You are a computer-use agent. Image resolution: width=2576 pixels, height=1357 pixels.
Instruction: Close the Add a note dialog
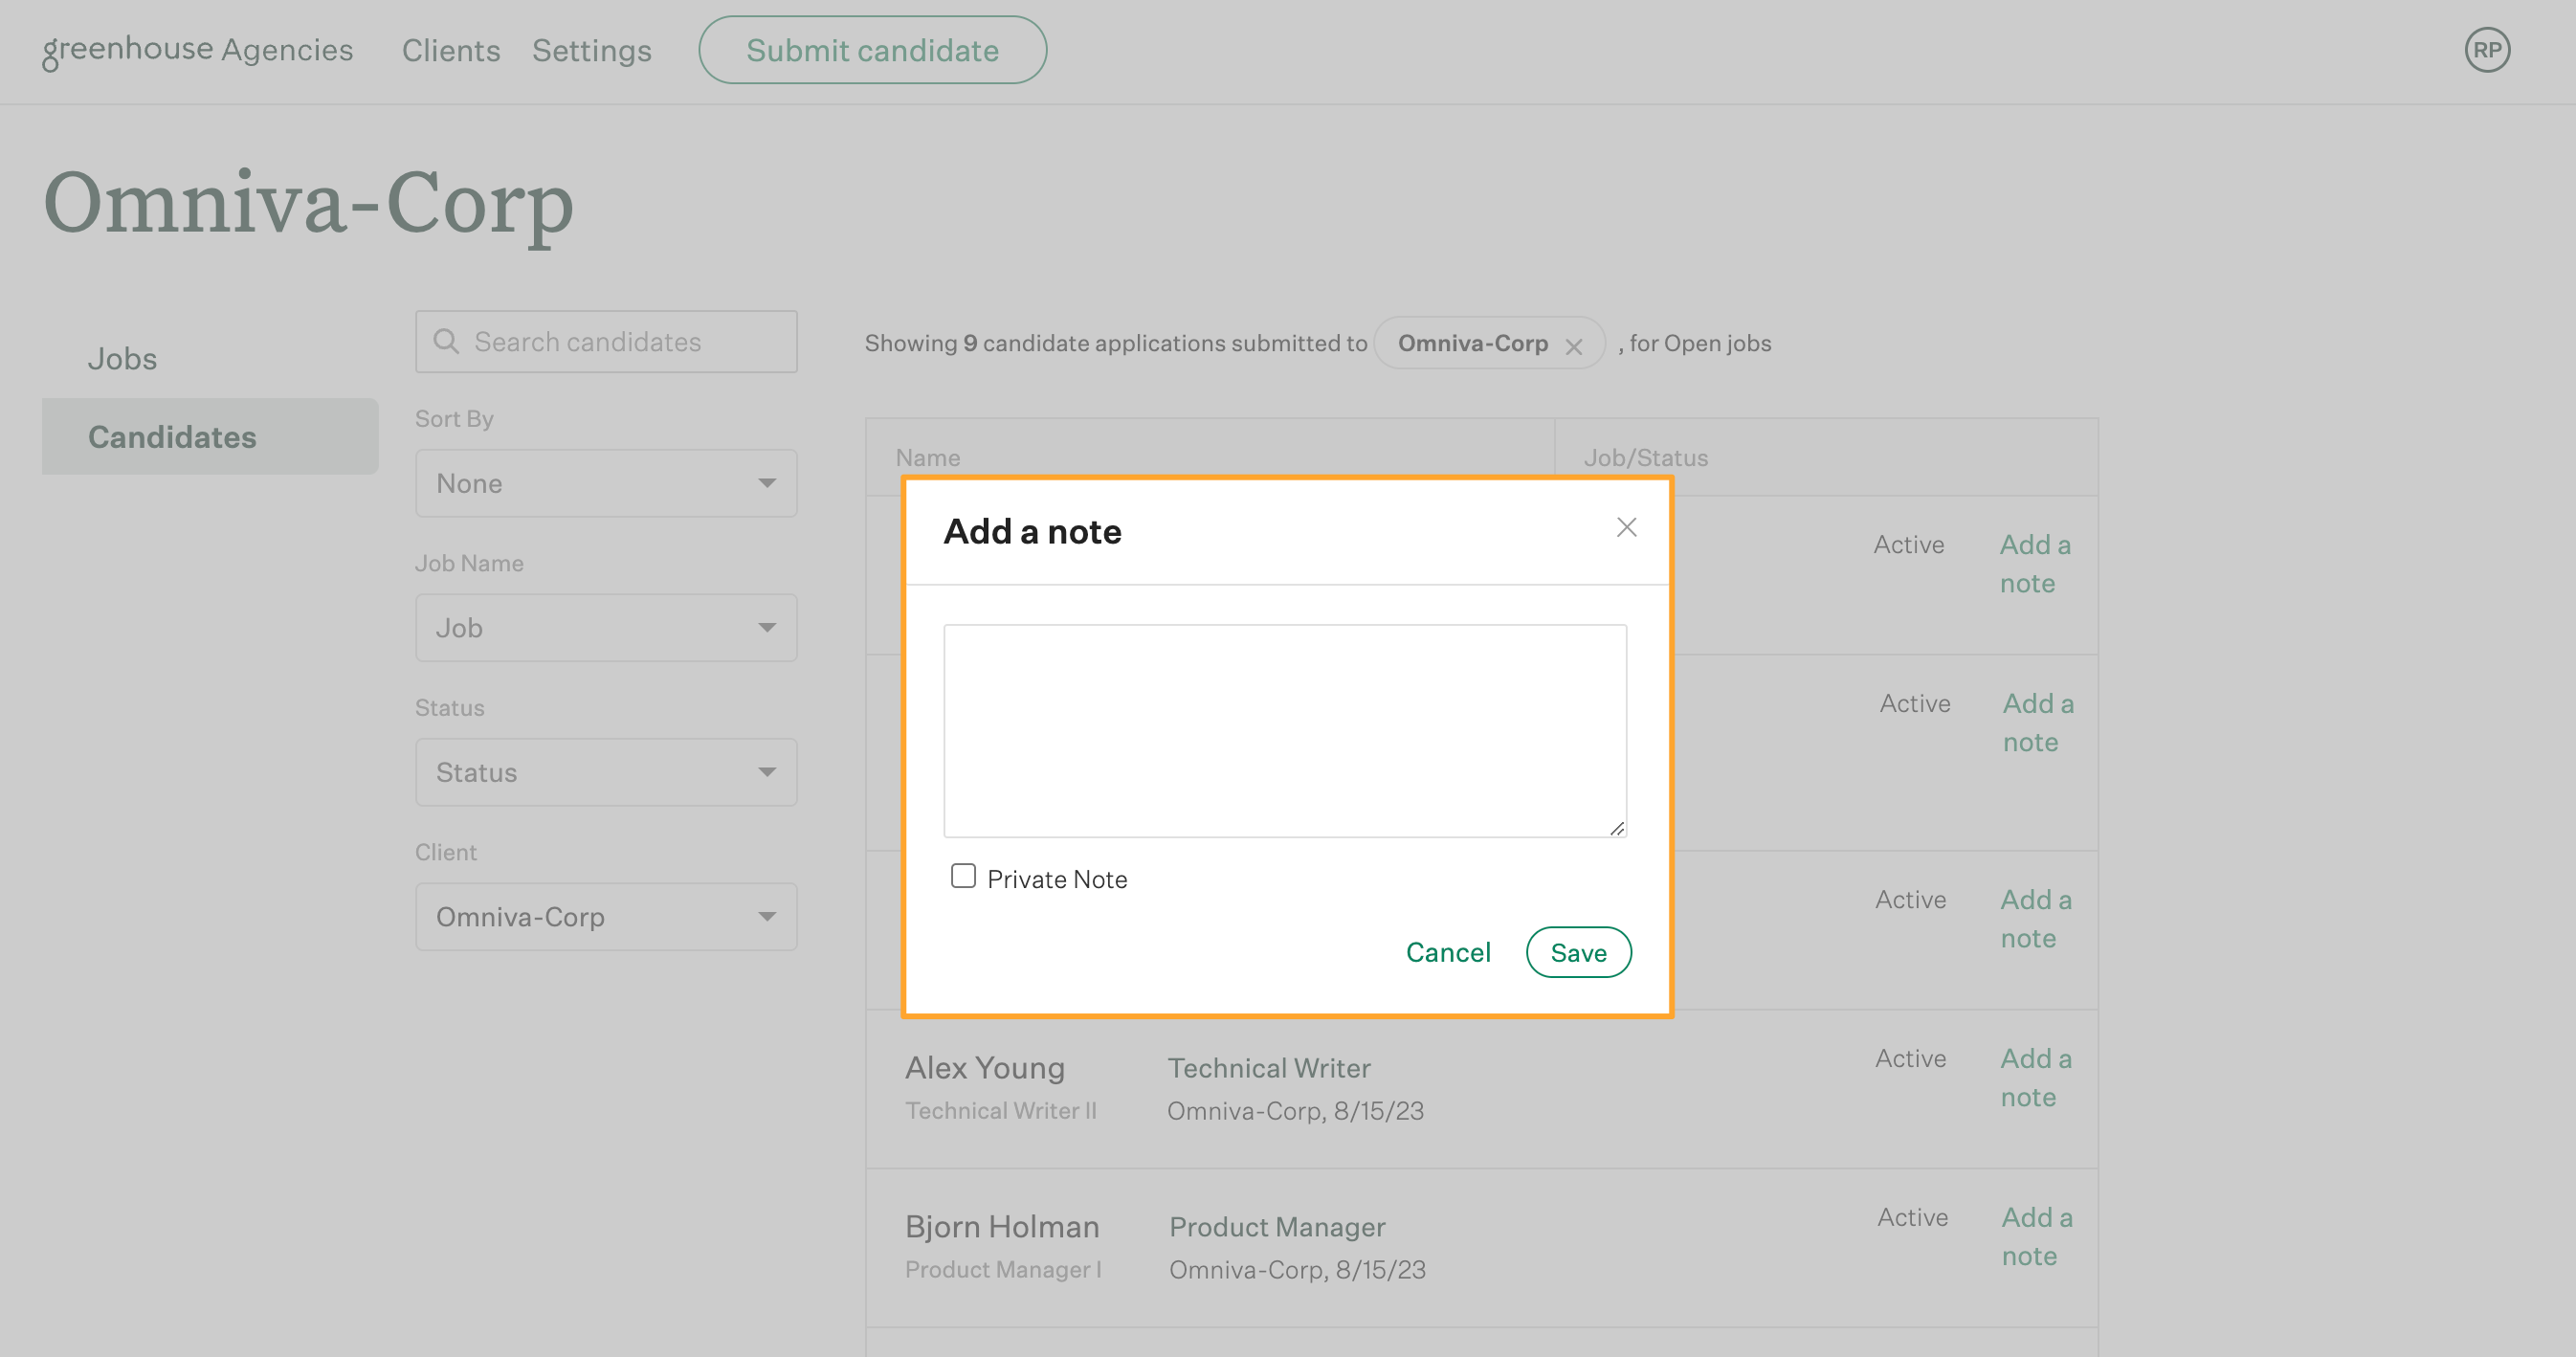pyautogui.click(x=1626, y=527)
